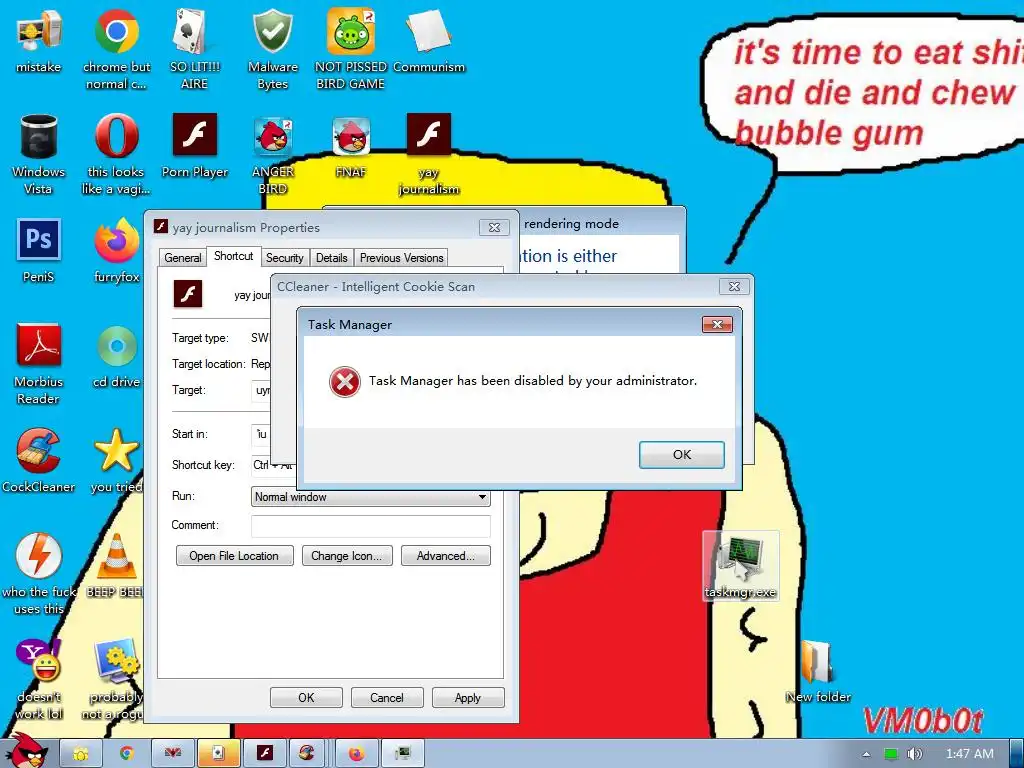Select the 'probably not a rogu...' icon
1024x768 pixels.
click(114, 679)
